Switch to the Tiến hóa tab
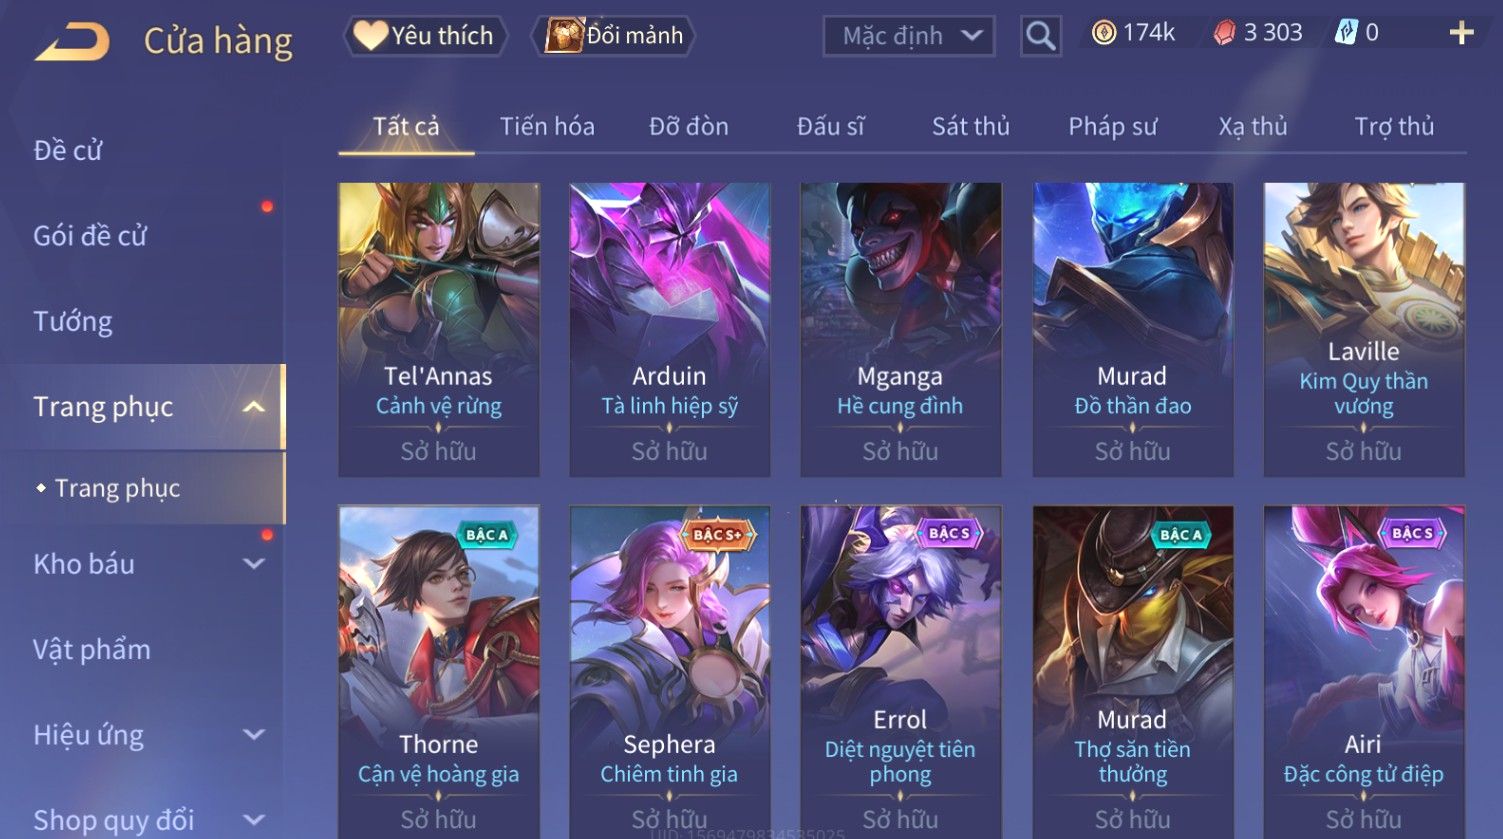The image size is (1503, 839). pyautogui.click(x=547, y=126)
